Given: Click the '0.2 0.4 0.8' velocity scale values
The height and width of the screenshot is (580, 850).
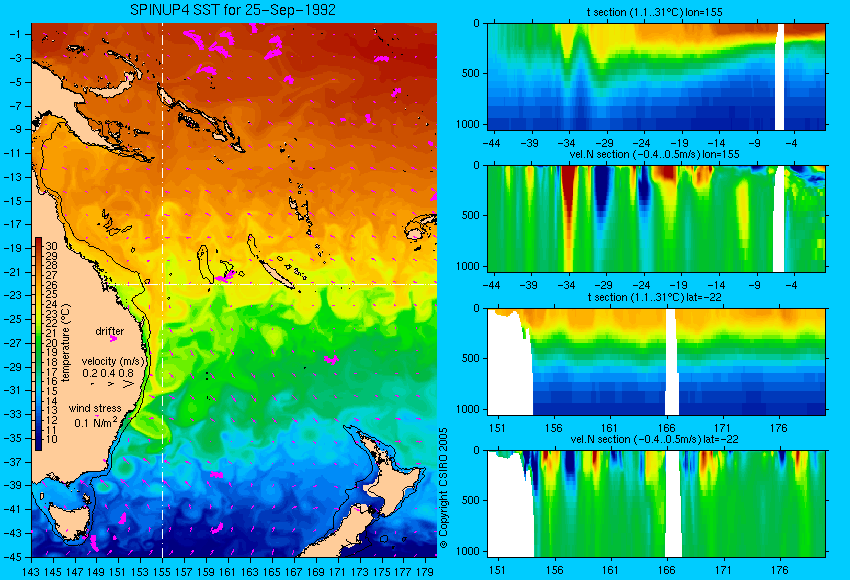Looking at the screenshot, I should (x=108, y=373).
